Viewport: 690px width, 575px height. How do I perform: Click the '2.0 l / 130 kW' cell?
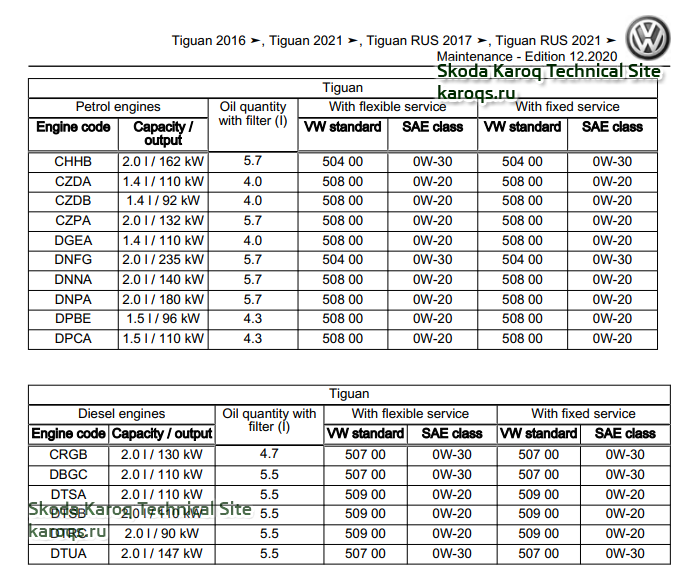pos(161,454)
